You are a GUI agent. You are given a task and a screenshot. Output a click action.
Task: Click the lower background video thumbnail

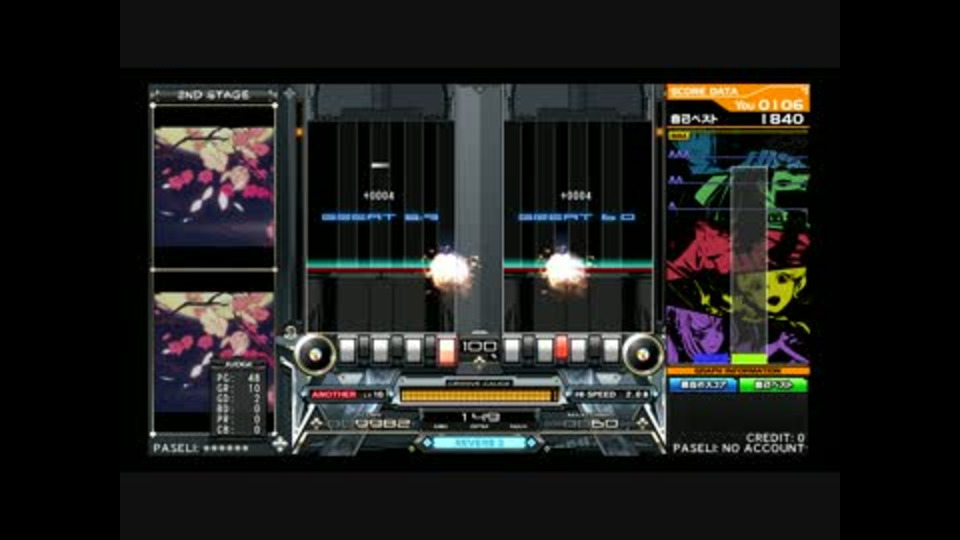[214, 352]
